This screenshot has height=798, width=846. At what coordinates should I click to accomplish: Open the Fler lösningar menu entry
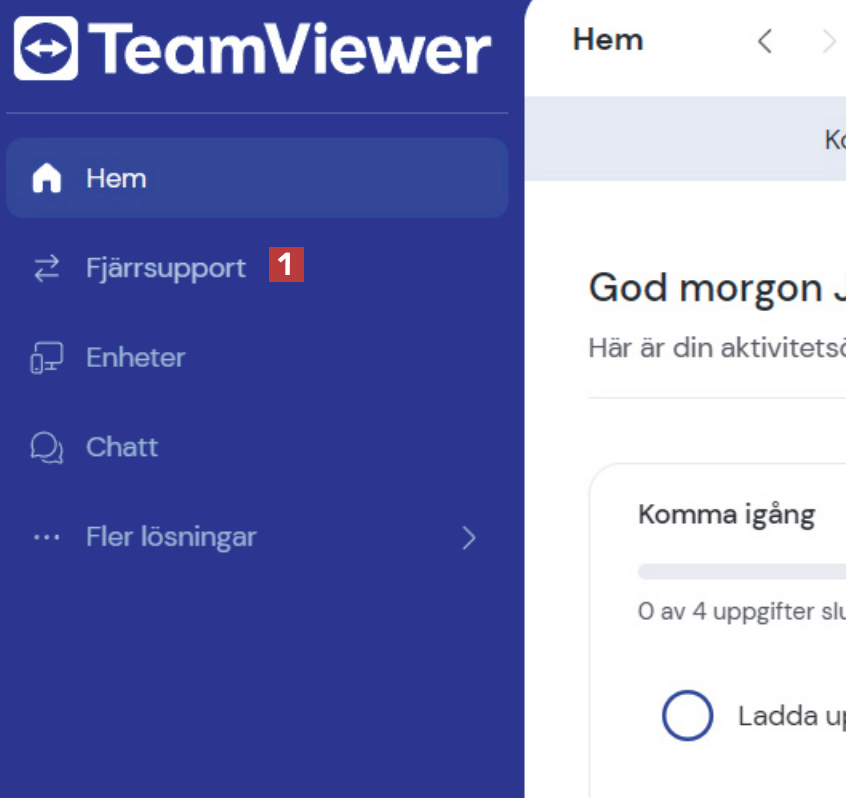tap(257, 537)
